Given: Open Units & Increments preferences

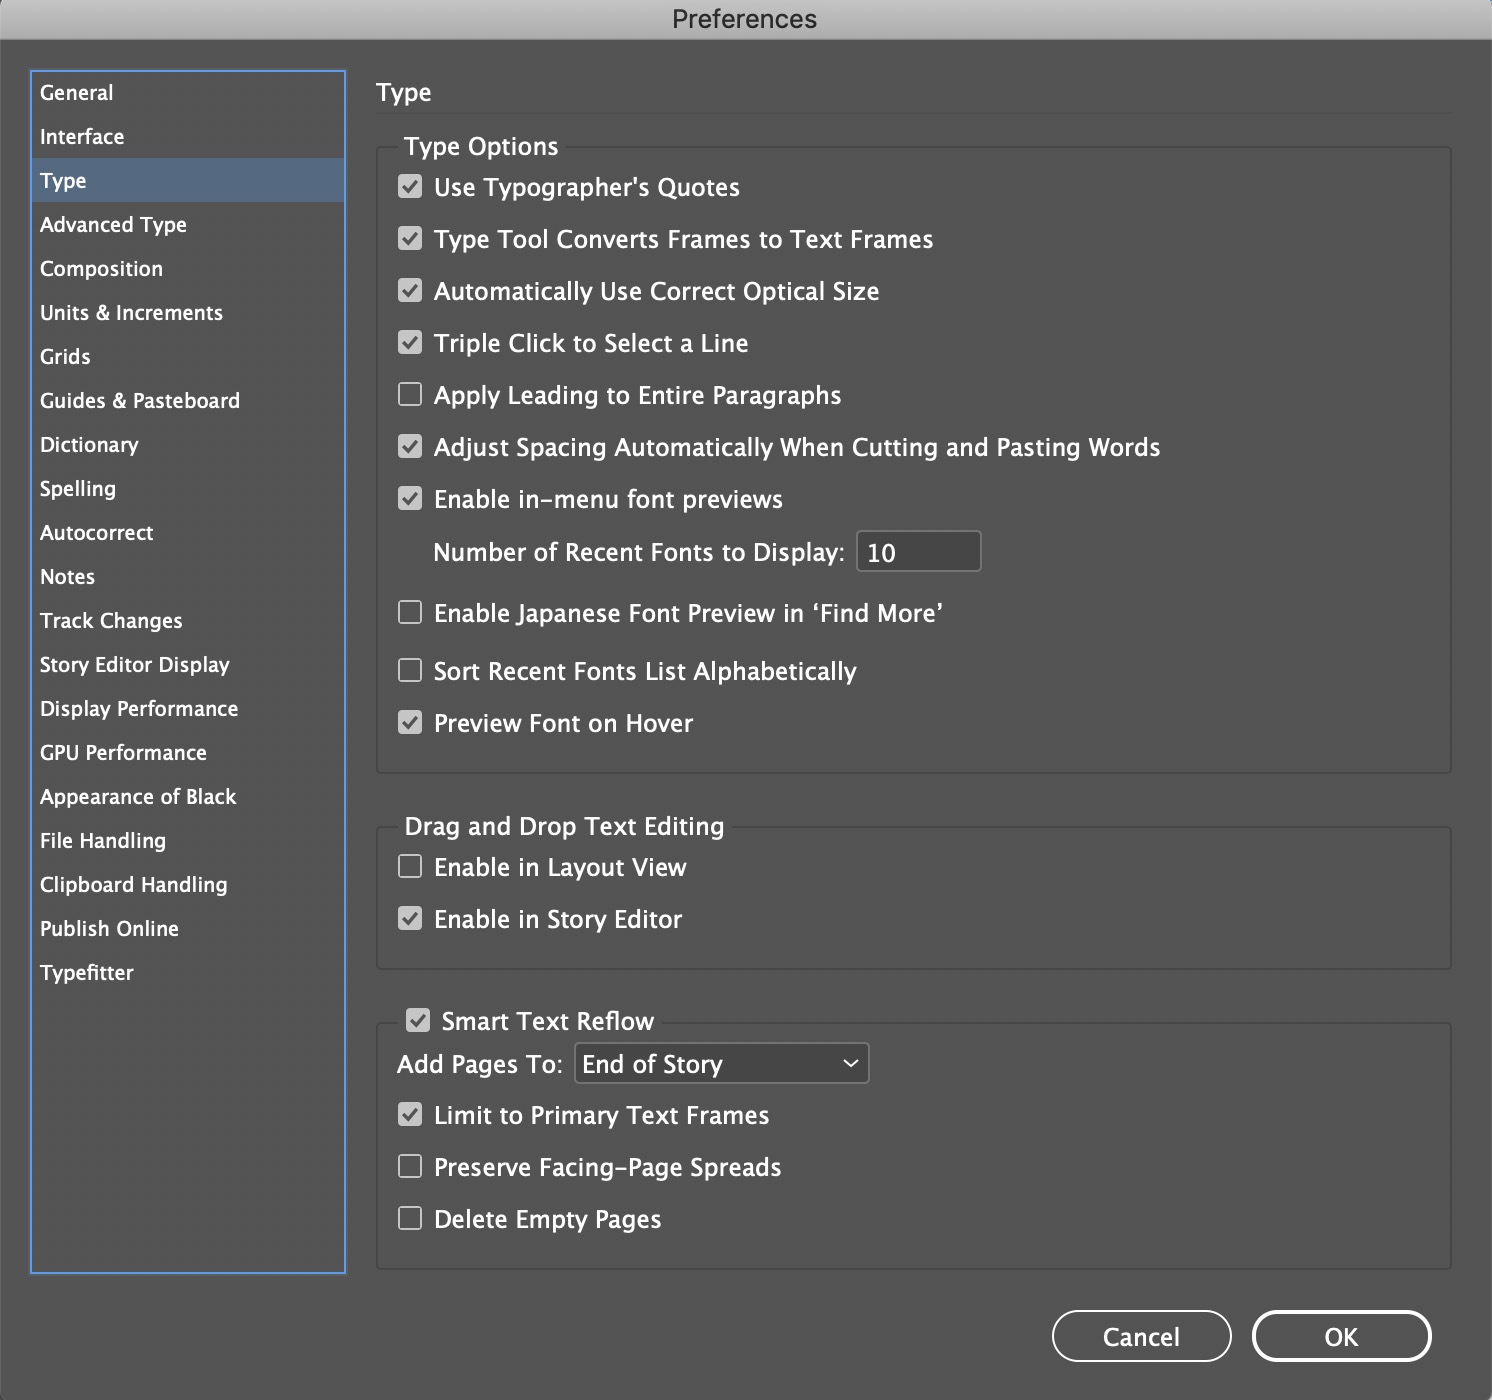Looking at the screenshot, I should [131, 313].
